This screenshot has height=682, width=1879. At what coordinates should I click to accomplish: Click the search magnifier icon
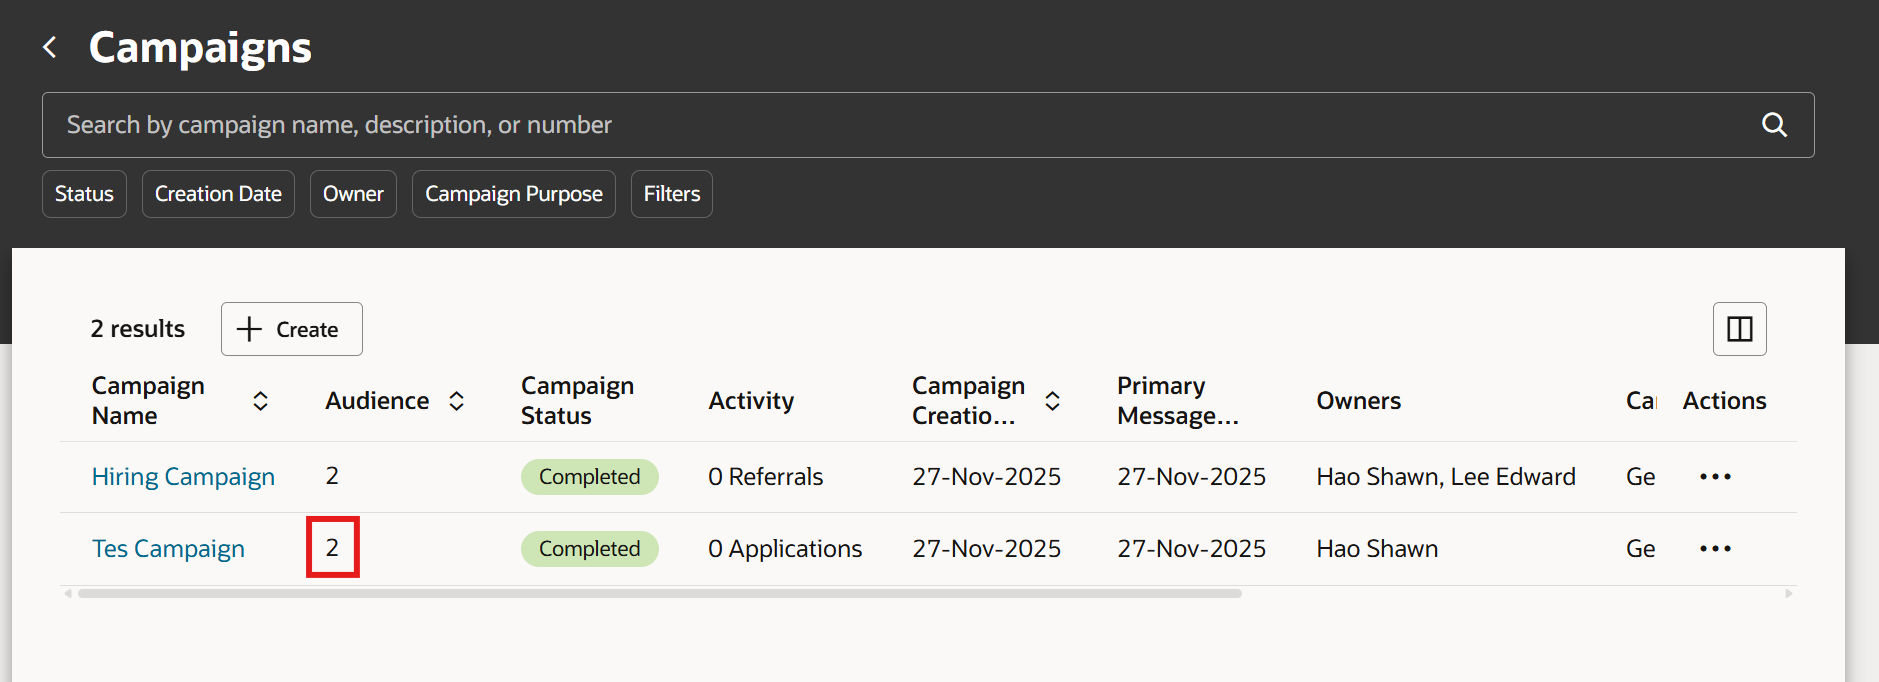(x=1774, y=125)
